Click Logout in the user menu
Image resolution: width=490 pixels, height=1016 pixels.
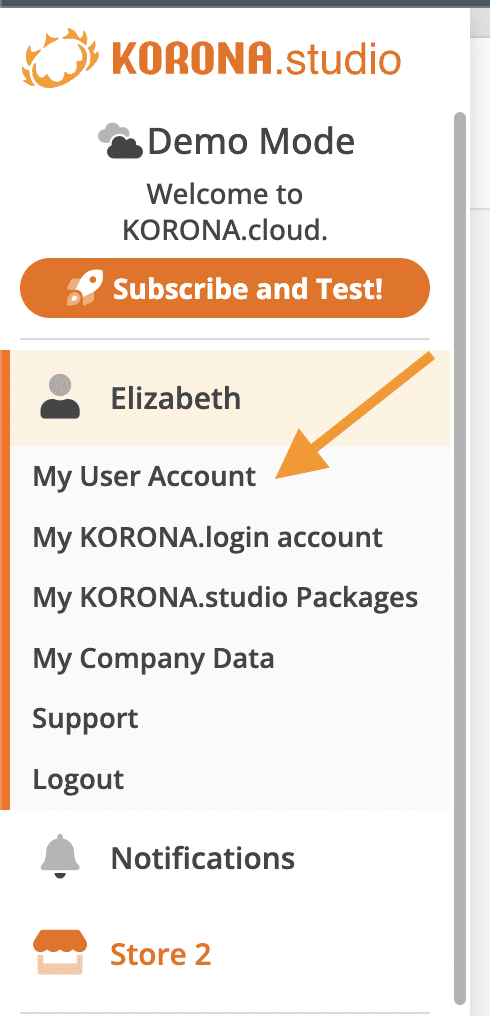[78, 779]
